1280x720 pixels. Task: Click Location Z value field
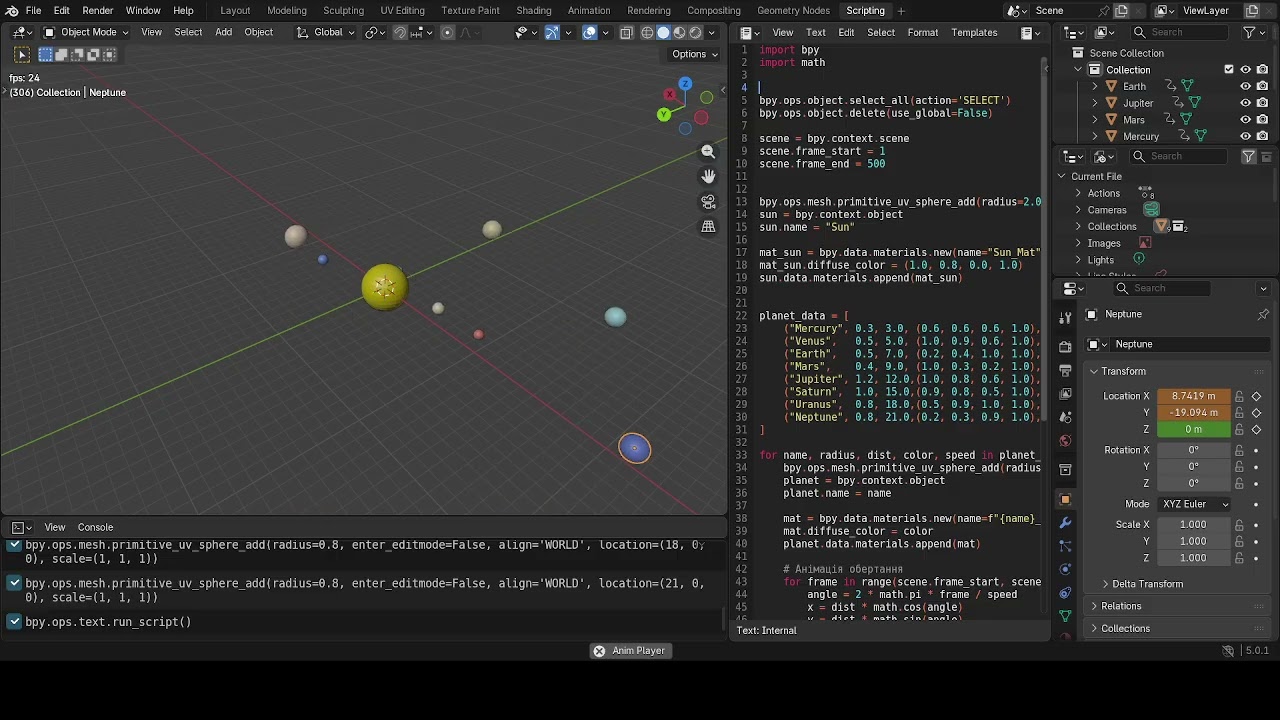[1194, 429]
